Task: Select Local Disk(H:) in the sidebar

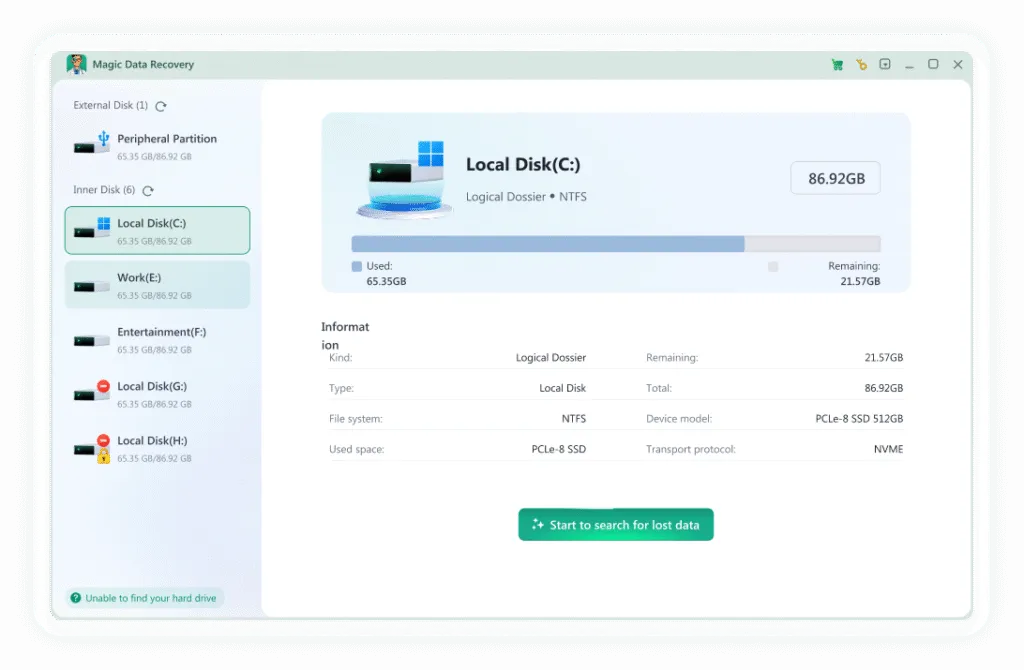Action: 157,448
